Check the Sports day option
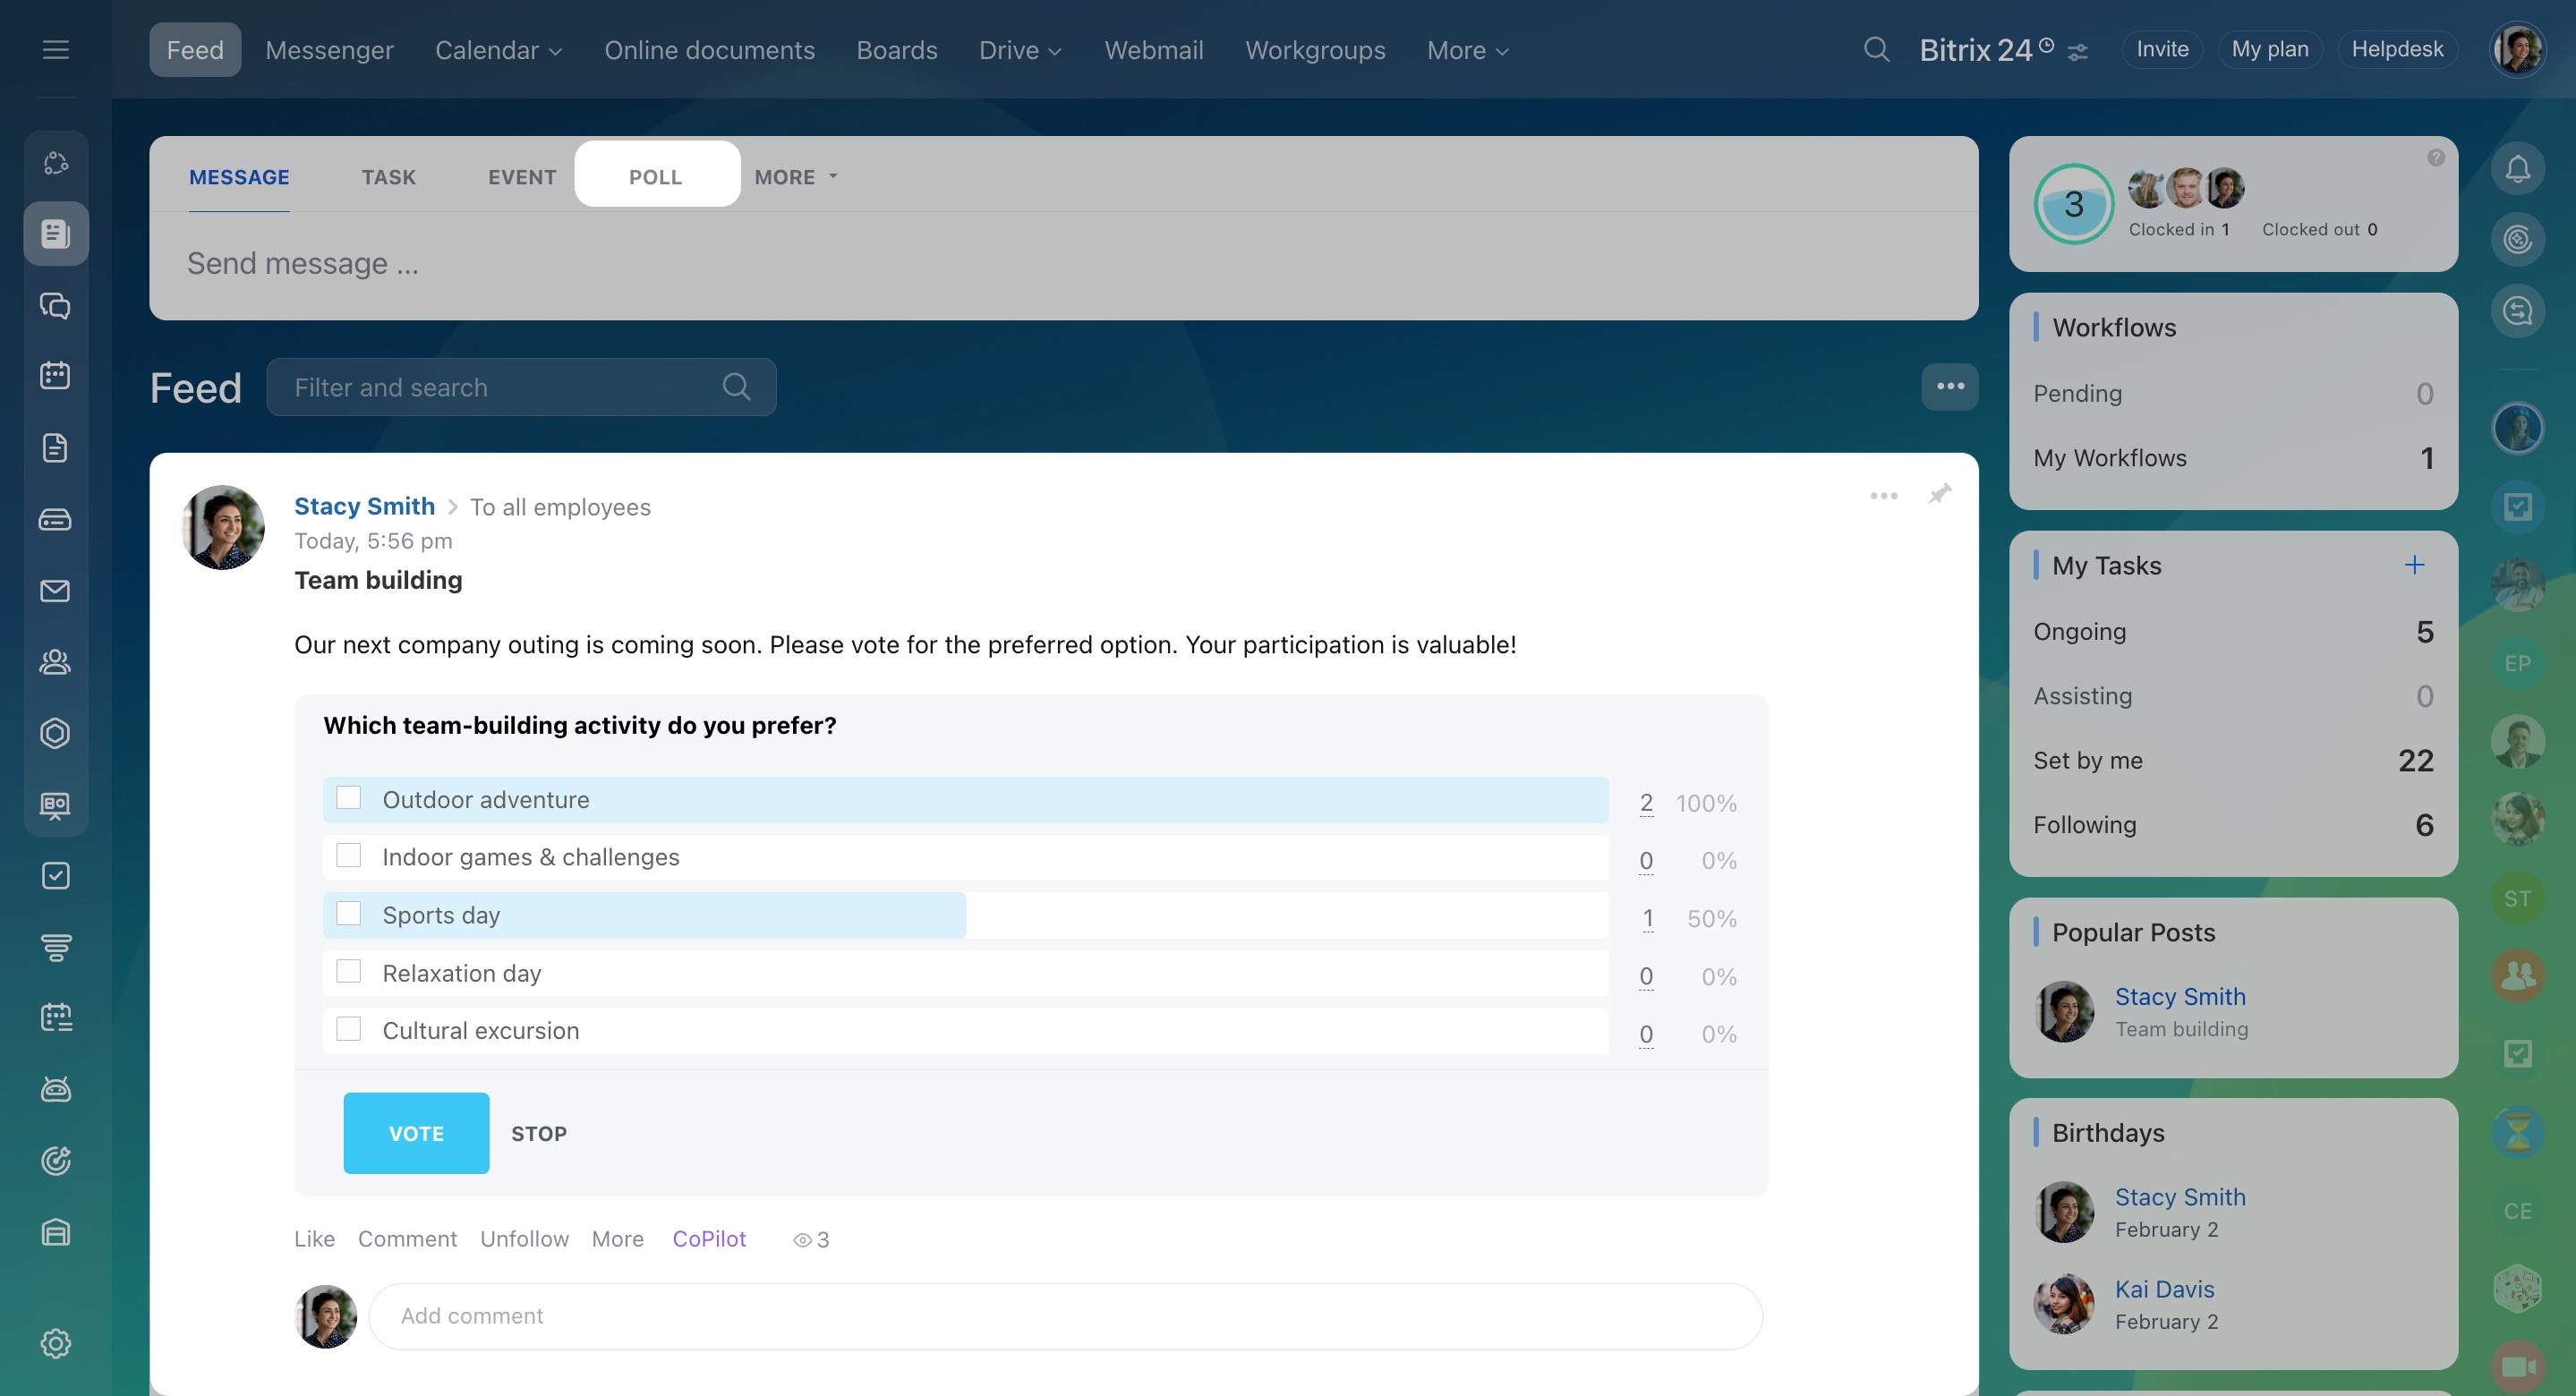2576x1396 pixels. click(x=348, y=914)
